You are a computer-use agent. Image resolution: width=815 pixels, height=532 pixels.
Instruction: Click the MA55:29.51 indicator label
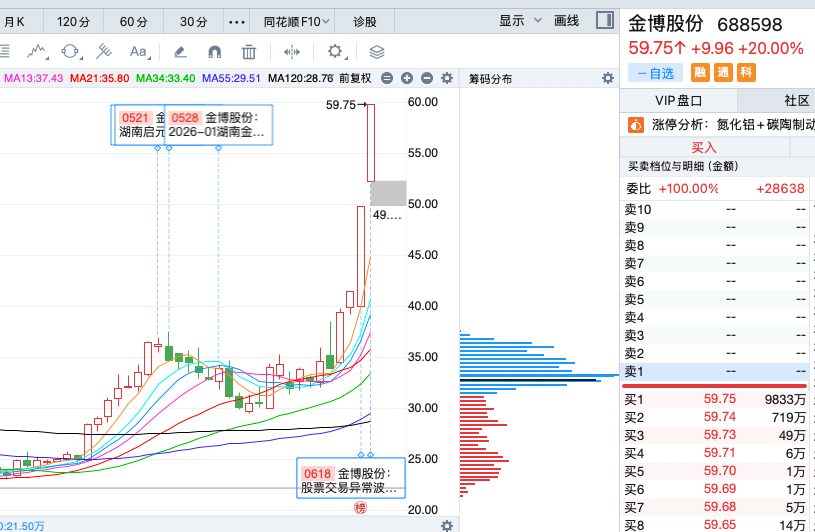pyautogui.click(x=231, y=78)
